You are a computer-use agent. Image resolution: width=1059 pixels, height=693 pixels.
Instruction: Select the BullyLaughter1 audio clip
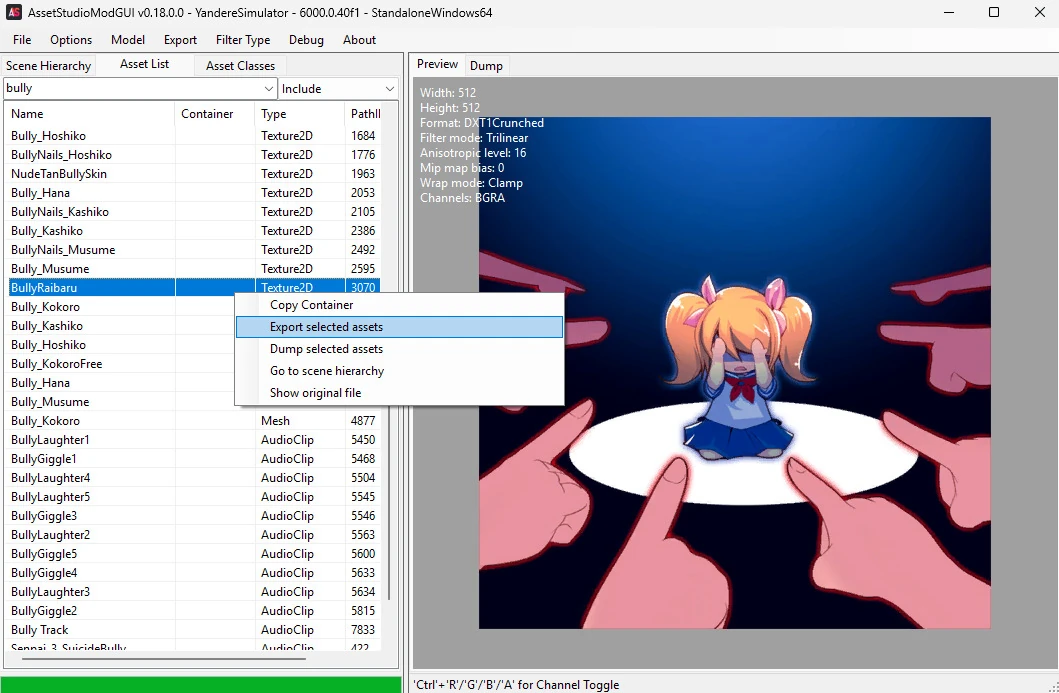pos(195,440)
